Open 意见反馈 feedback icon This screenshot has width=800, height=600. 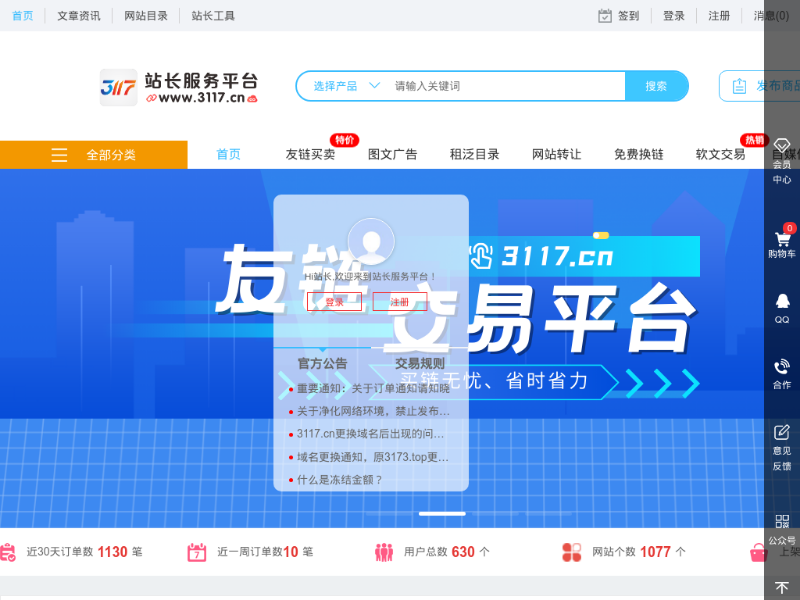[x=782, y=433]
